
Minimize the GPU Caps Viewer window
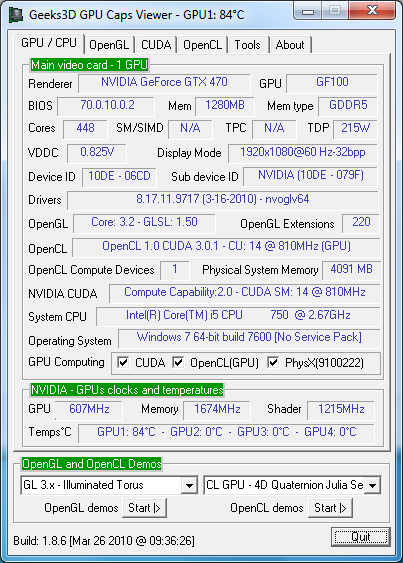tap(308, 11)
